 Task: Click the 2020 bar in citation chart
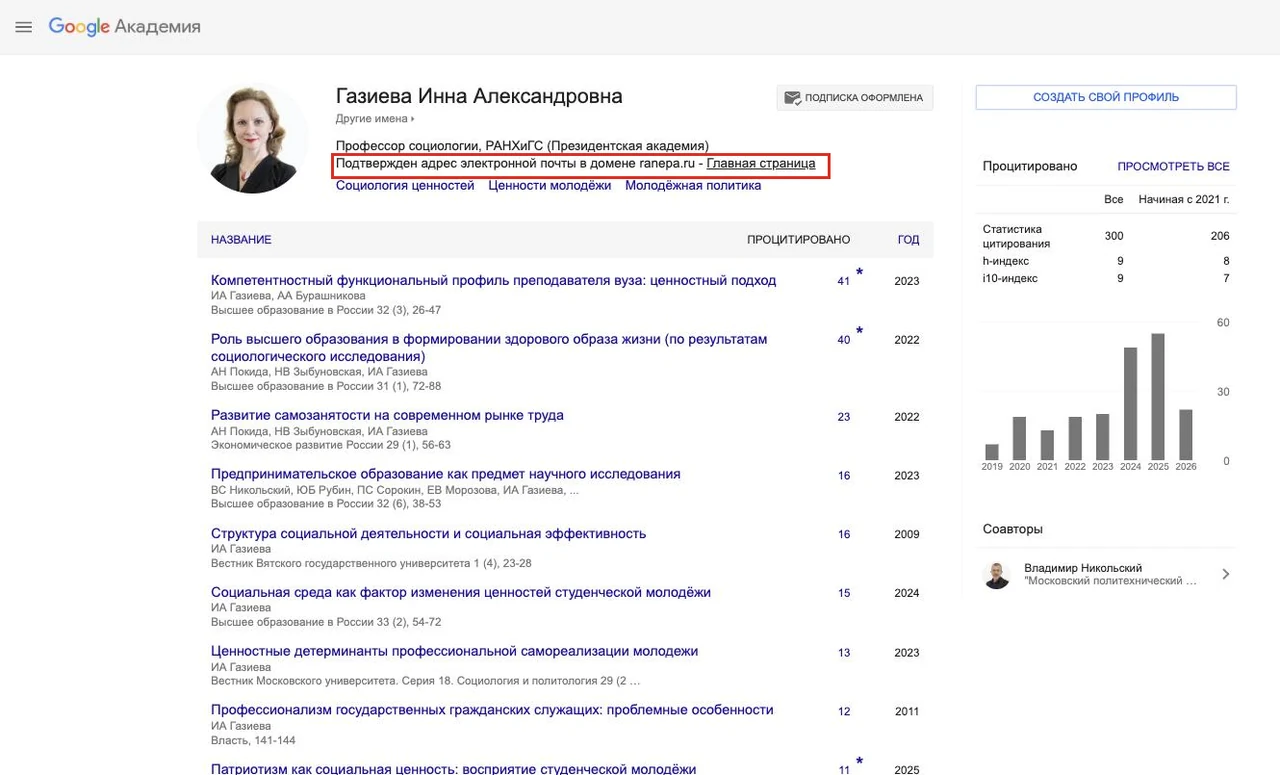[x=1019, y=438]
